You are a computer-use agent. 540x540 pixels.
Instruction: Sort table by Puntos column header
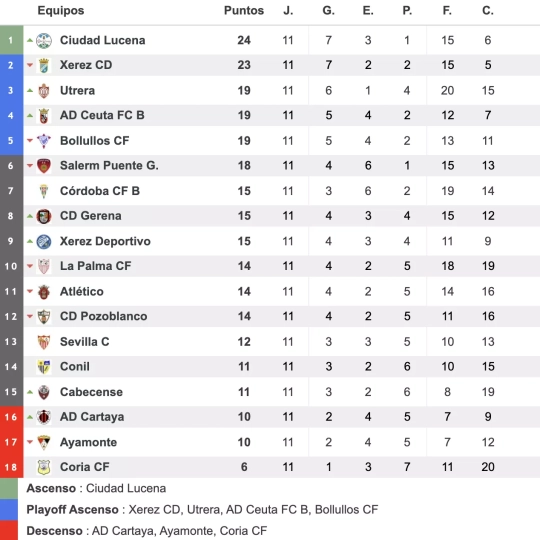pyautogui.click(x=244, y=10)
